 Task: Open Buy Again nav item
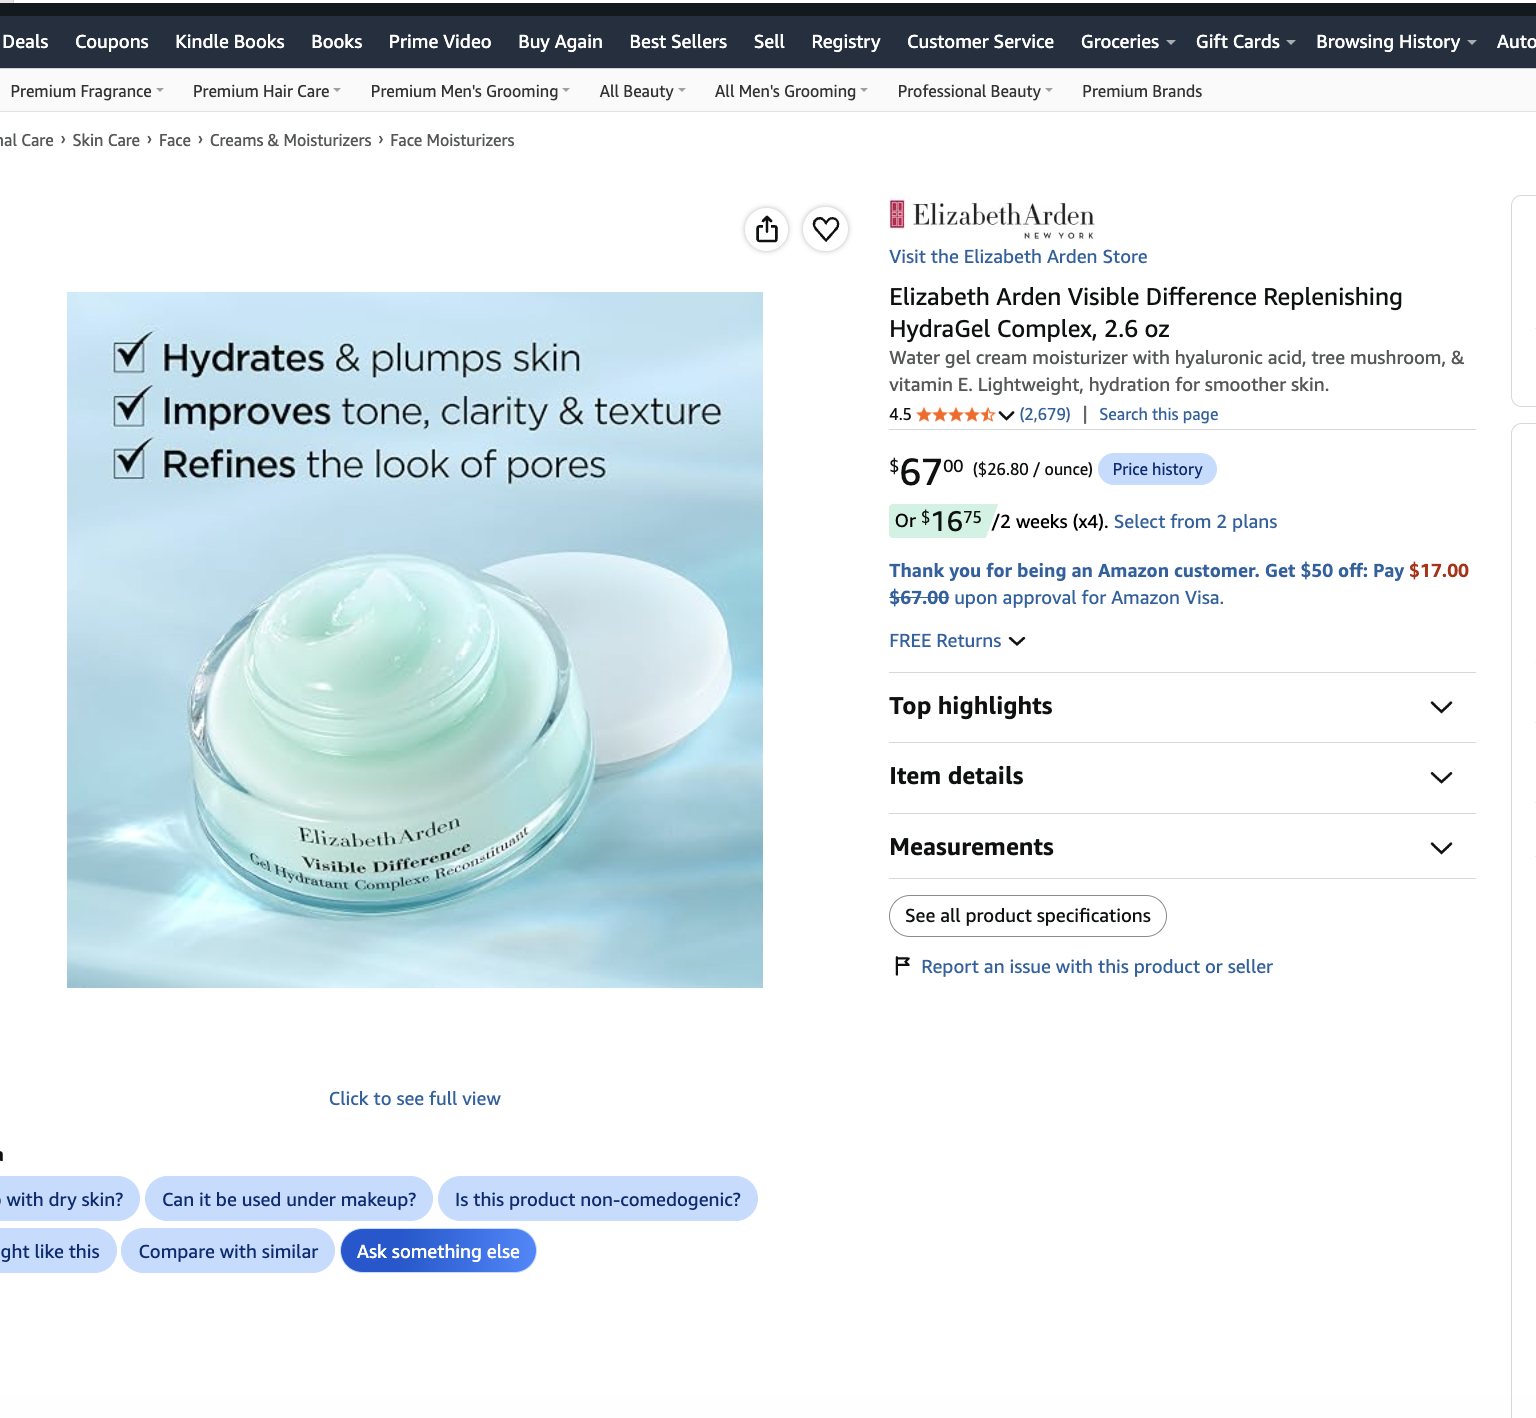click(x=560, y=42)
